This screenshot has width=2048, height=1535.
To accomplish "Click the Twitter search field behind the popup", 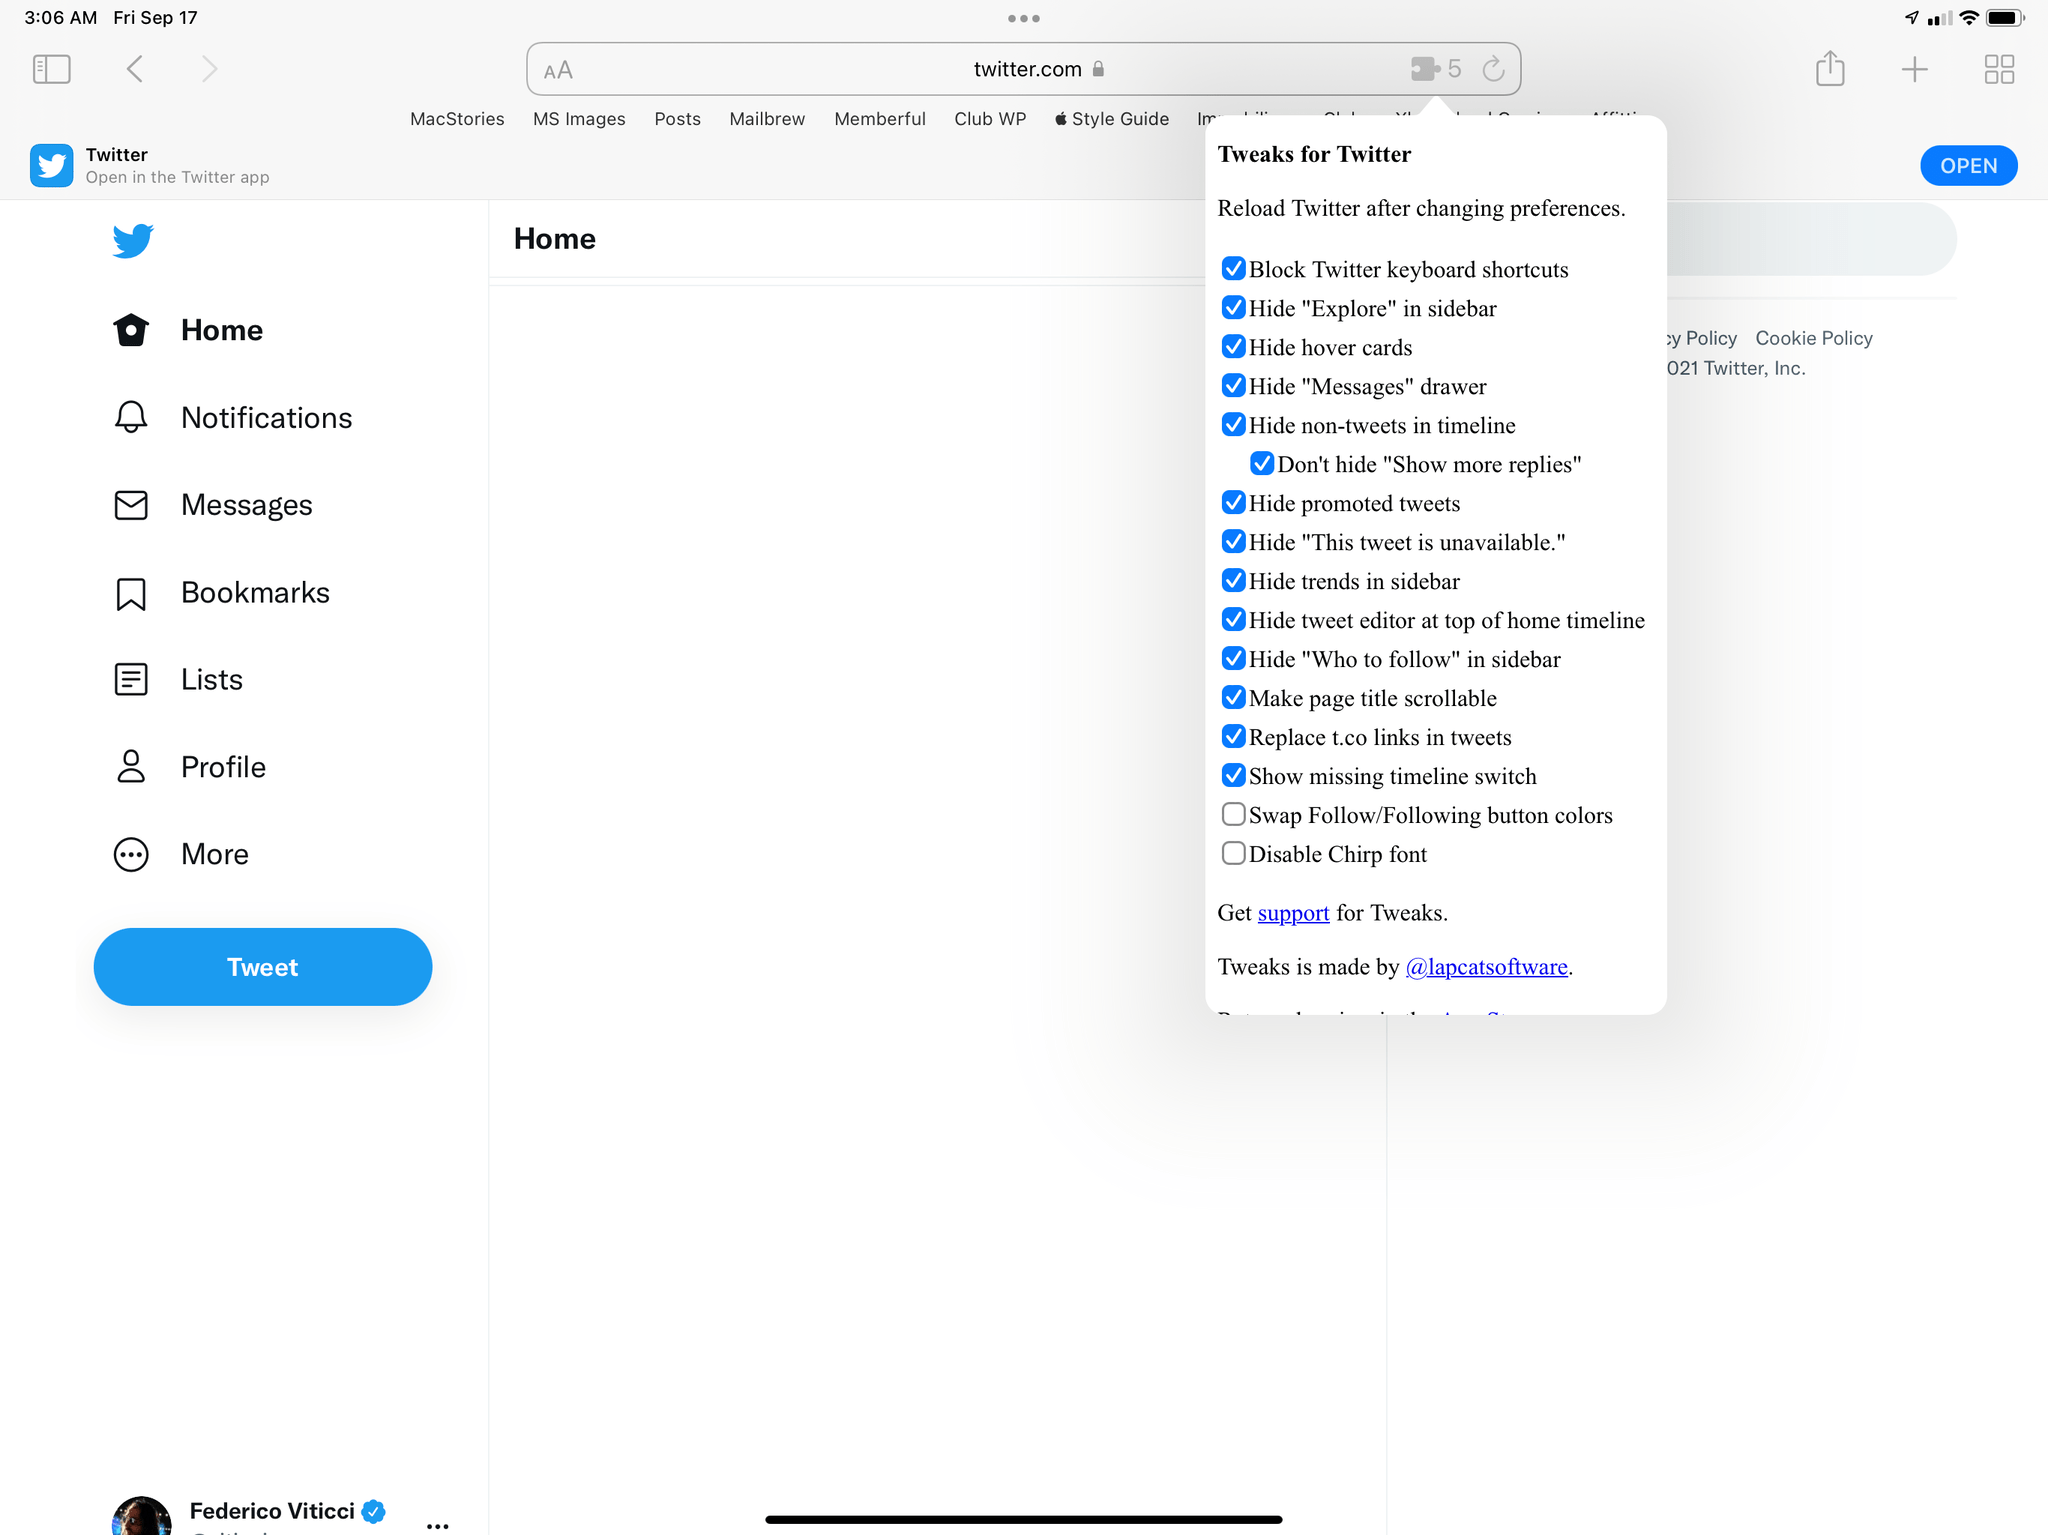I will tap(1810, 239).
